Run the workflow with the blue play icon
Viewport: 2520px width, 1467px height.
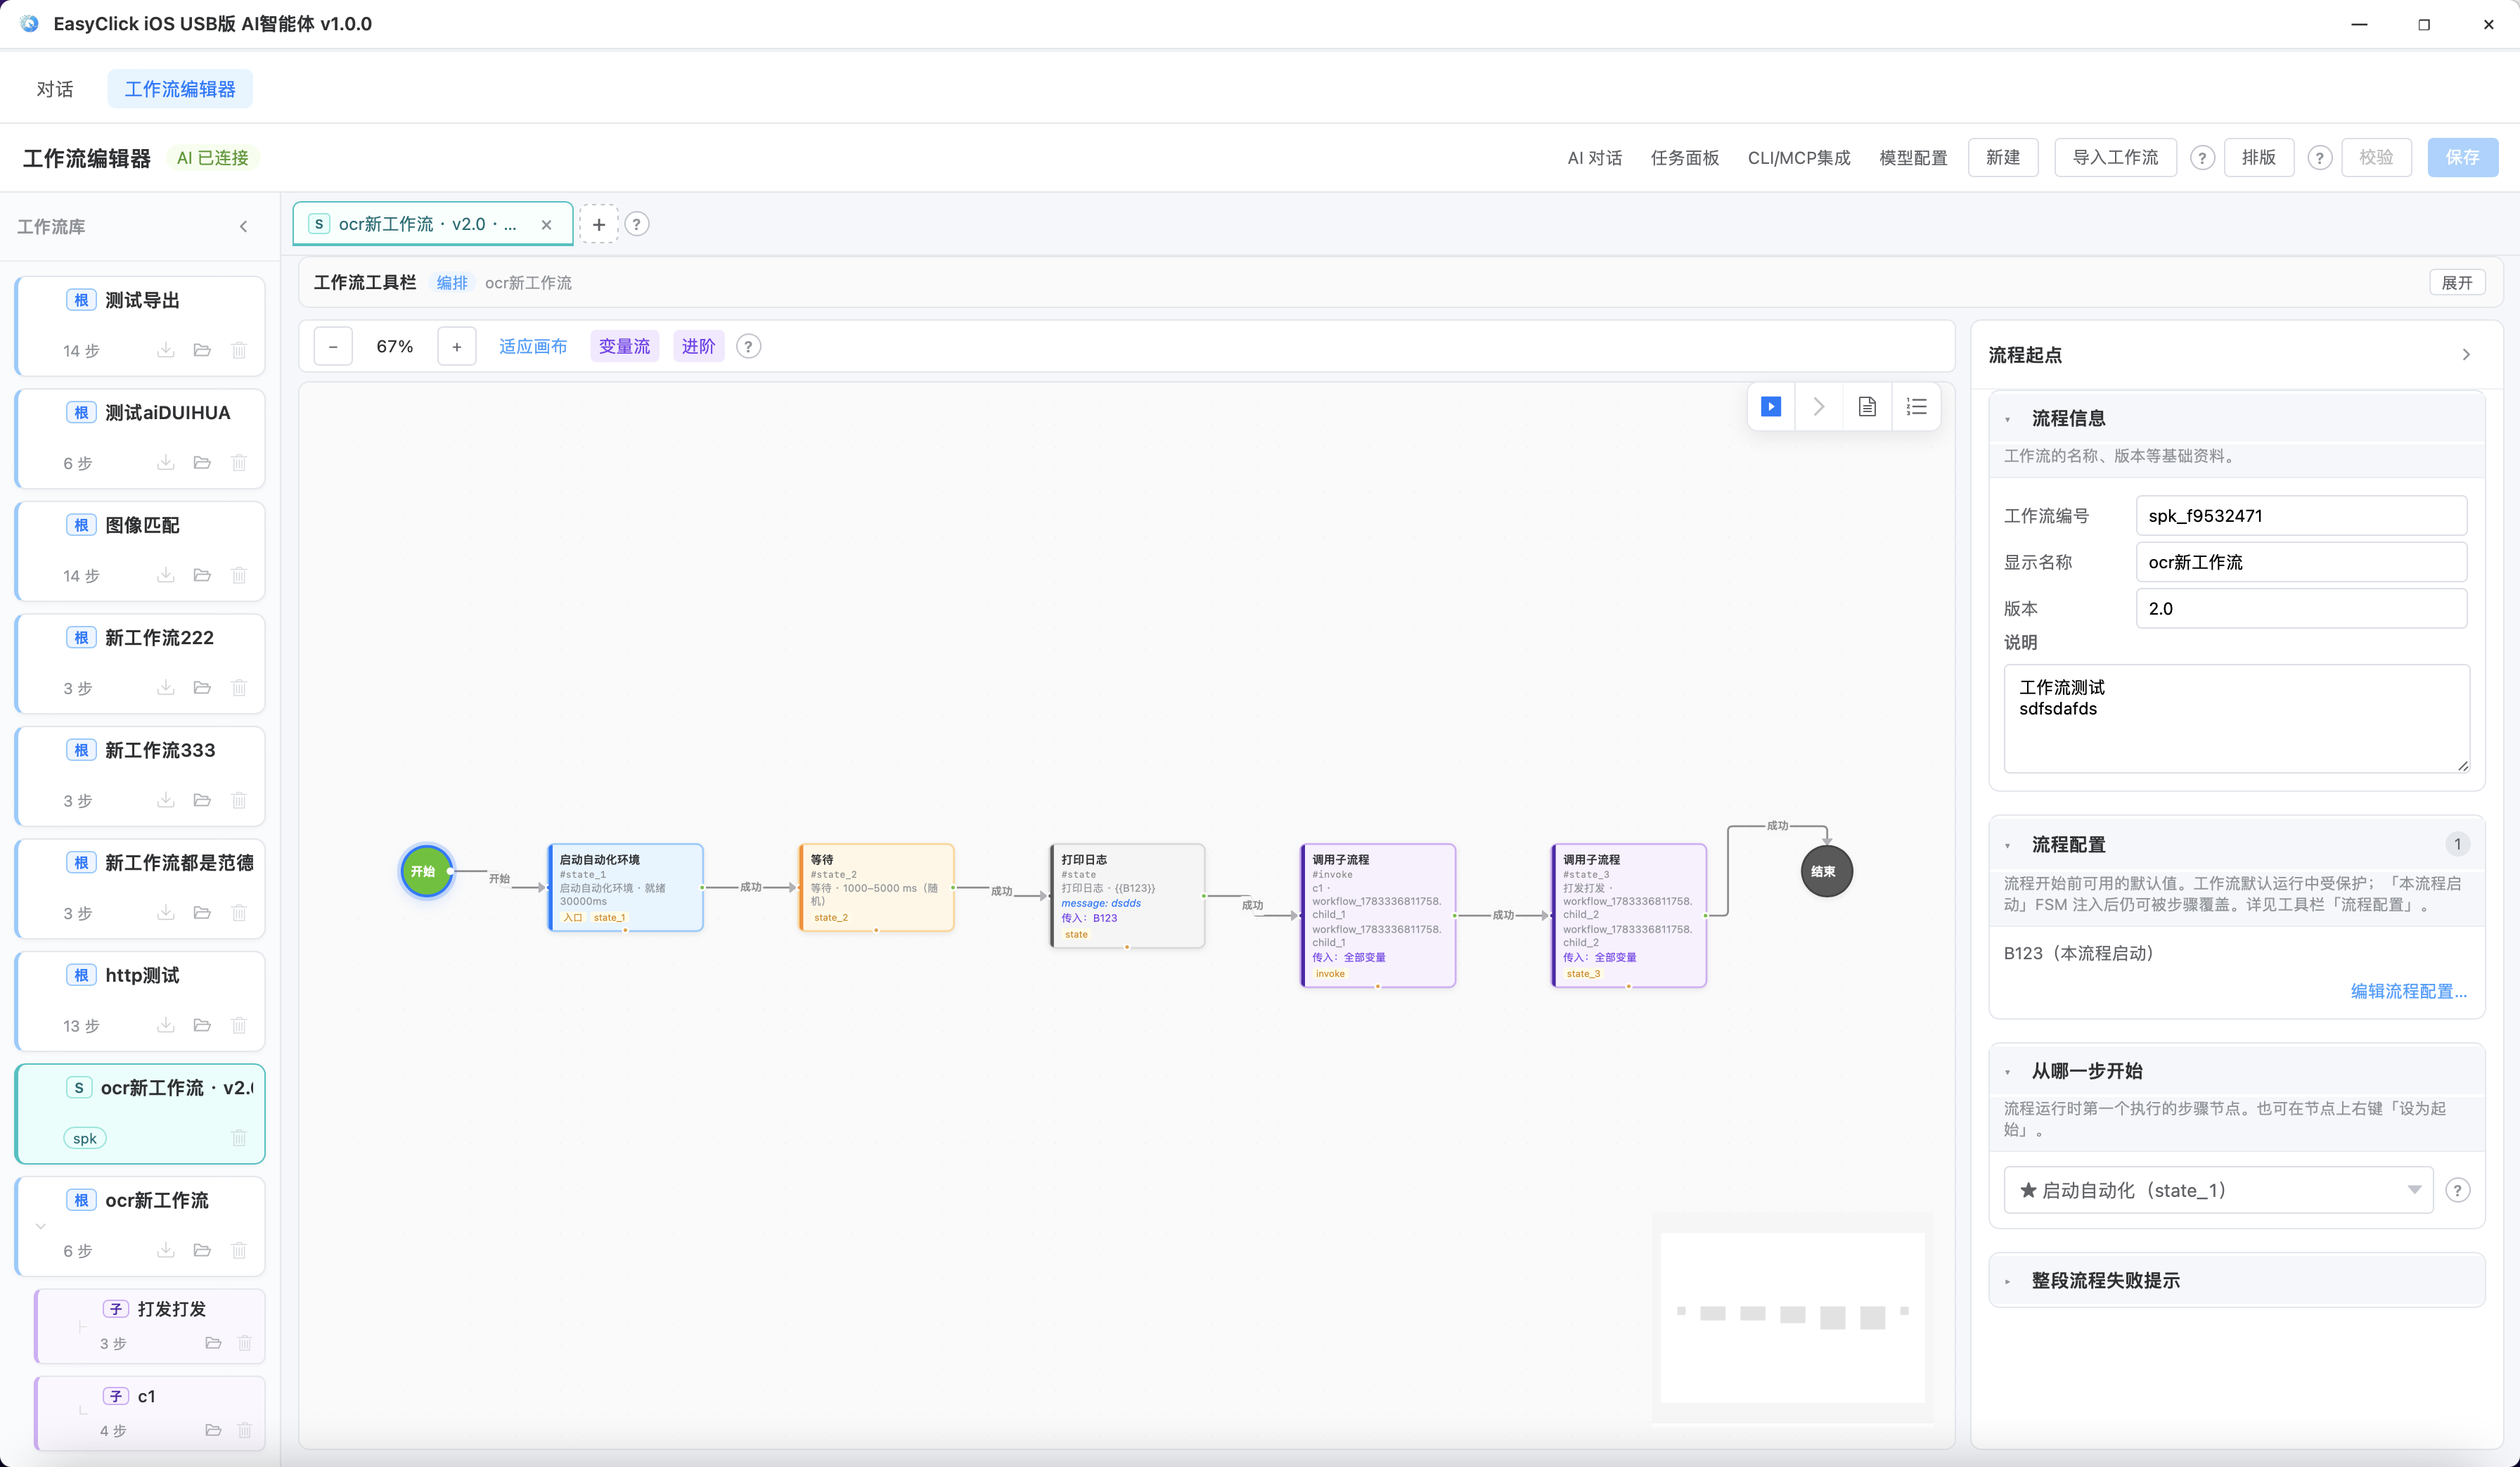coord(1770,407)
